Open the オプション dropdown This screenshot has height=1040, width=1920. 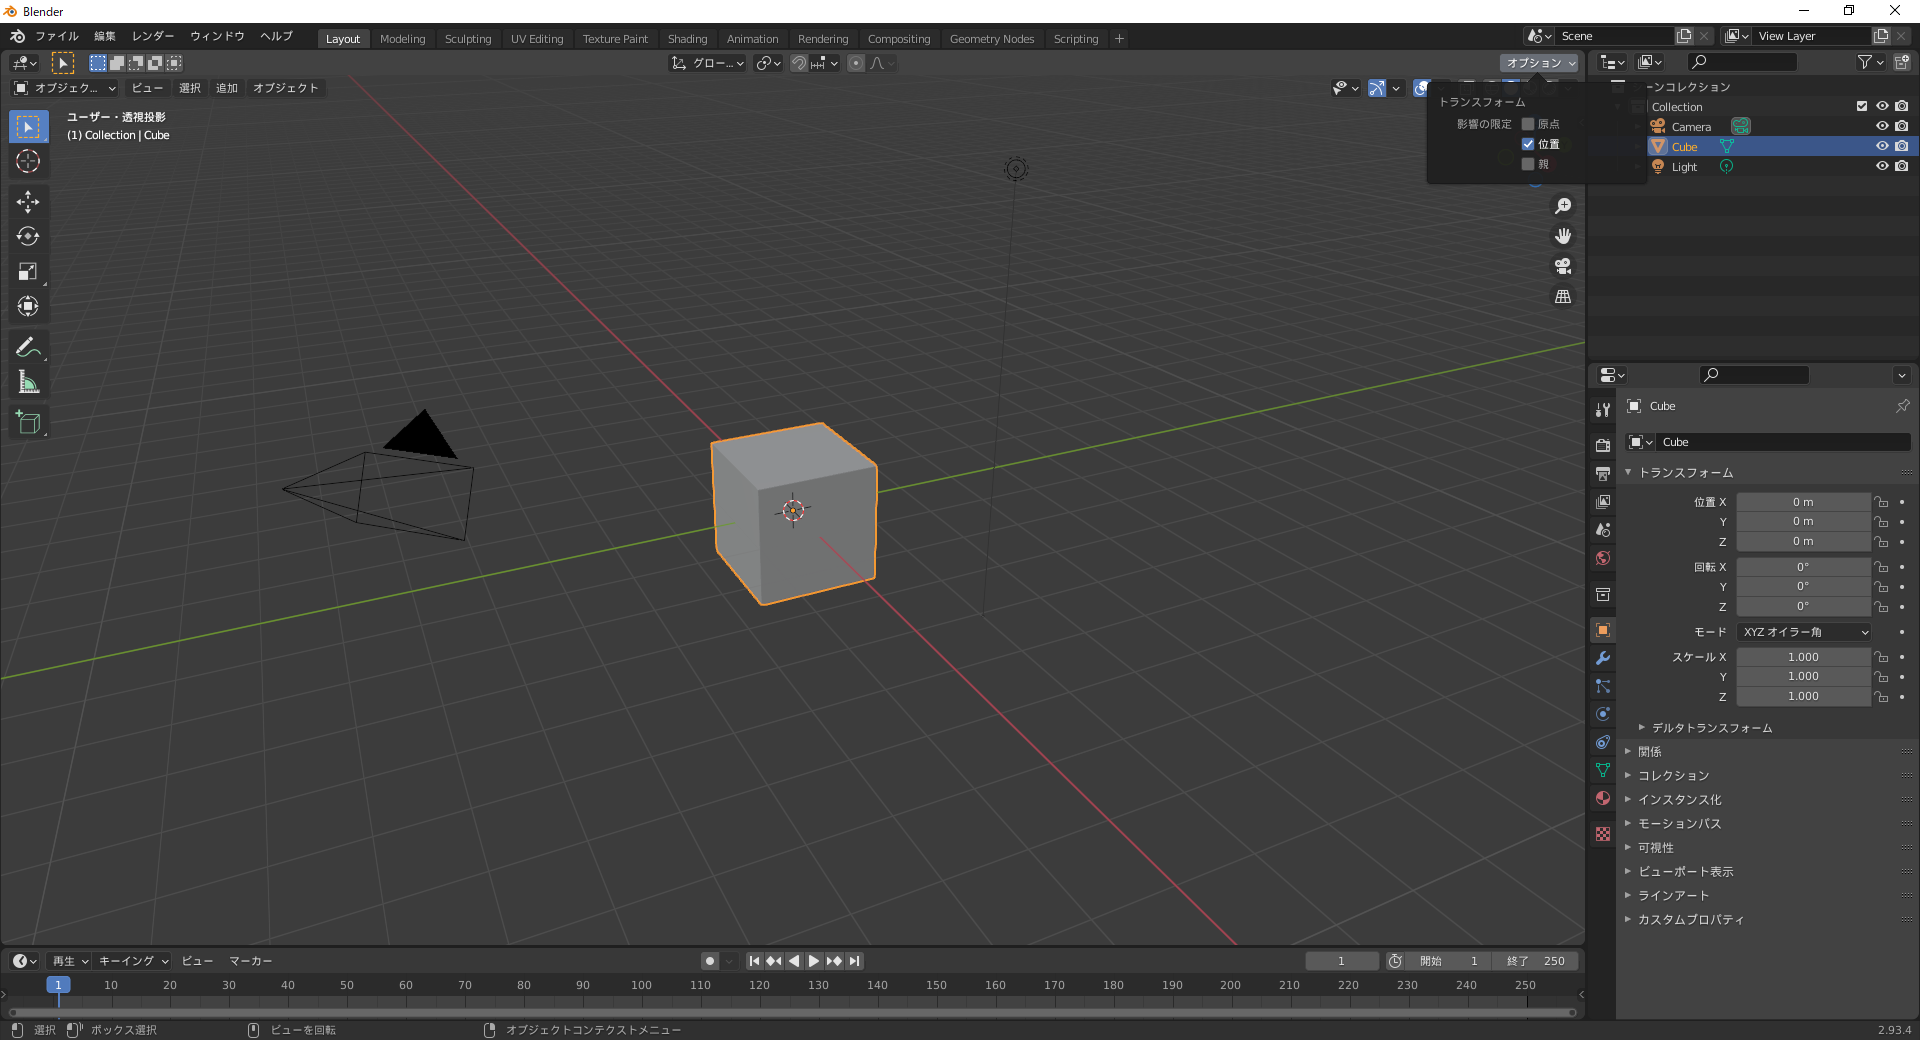click(1540, 63)
